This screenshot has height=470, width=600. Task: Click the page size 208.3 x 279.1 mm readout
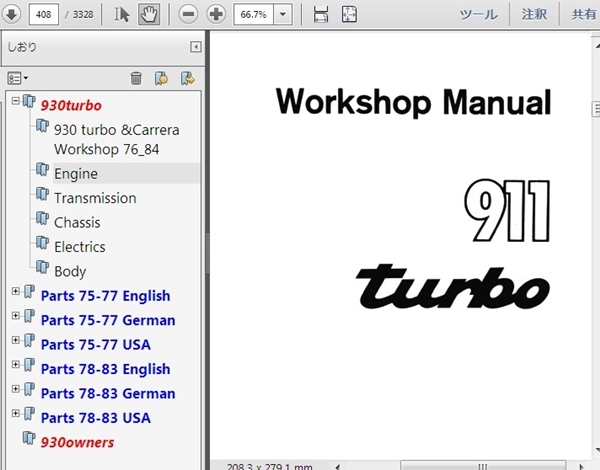[x=269, y=467]
